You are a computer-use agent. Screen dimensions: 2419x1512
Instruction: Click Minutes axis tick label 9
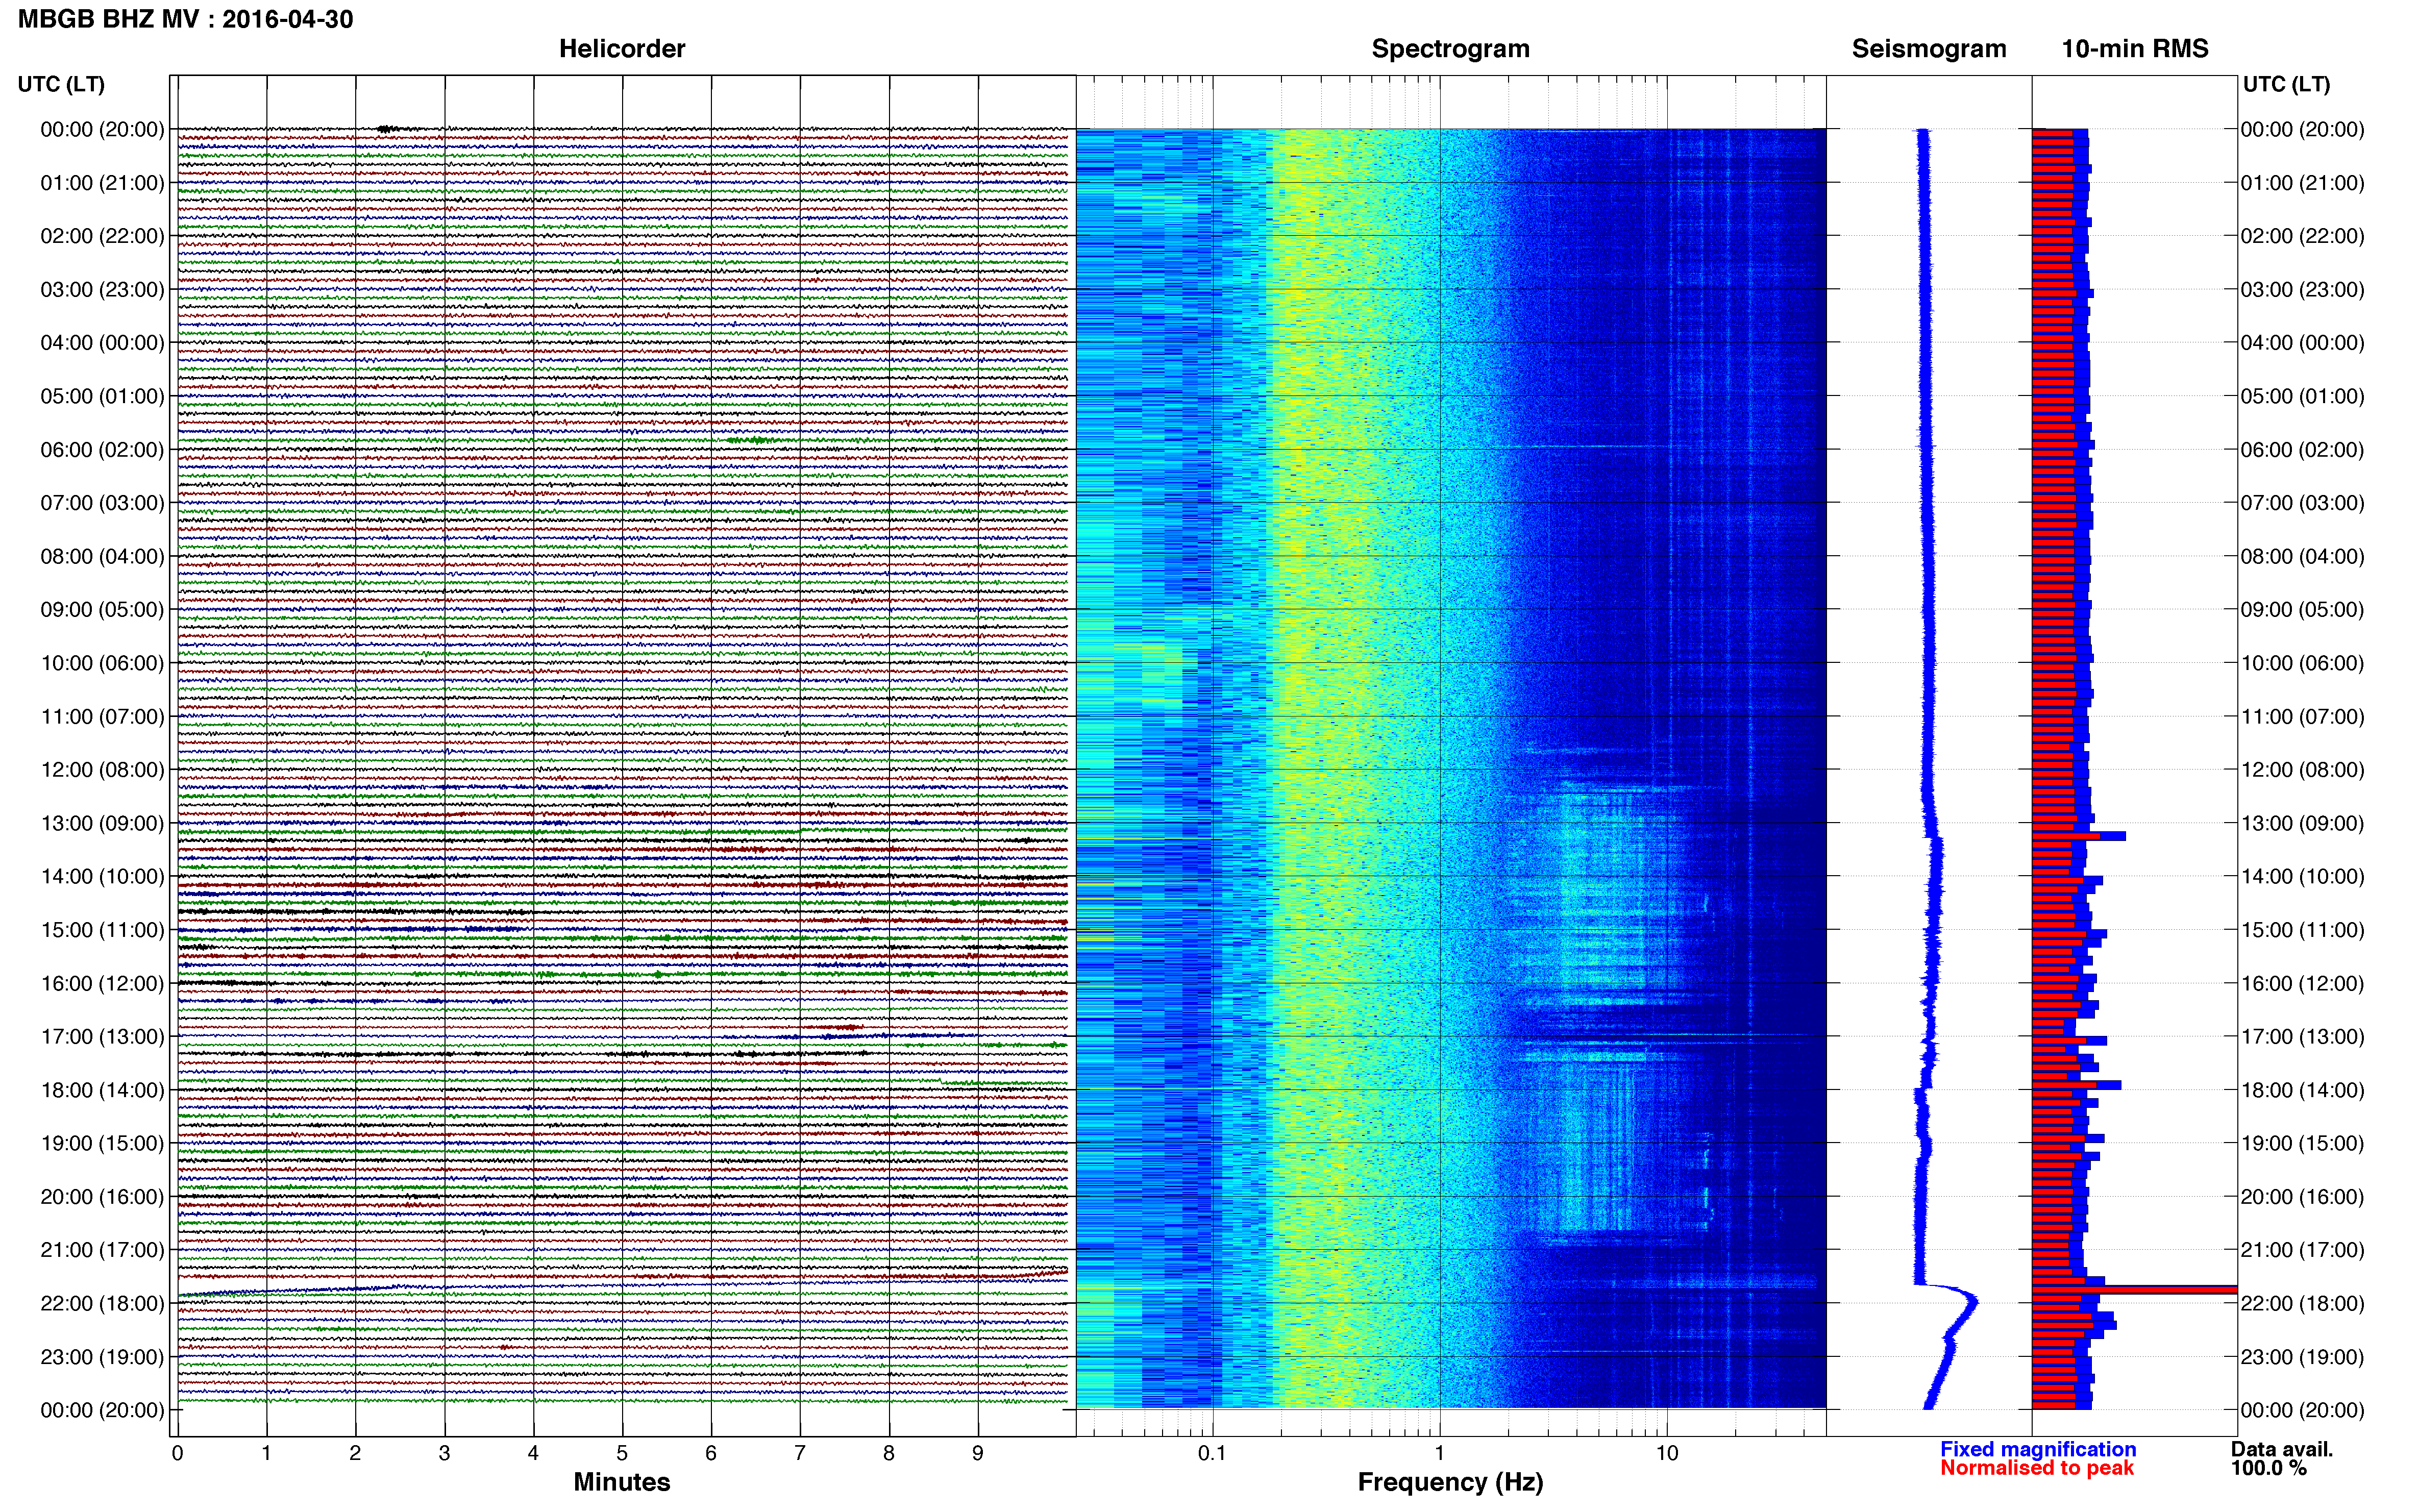click(978, 1453)
